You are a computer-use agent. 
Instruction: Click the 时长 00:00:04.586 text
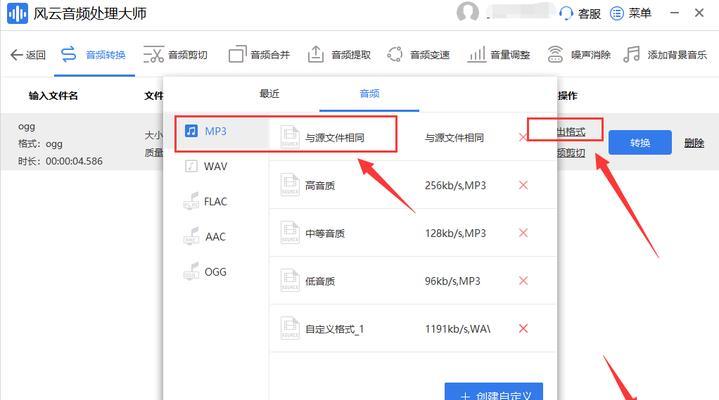point(60,161)
